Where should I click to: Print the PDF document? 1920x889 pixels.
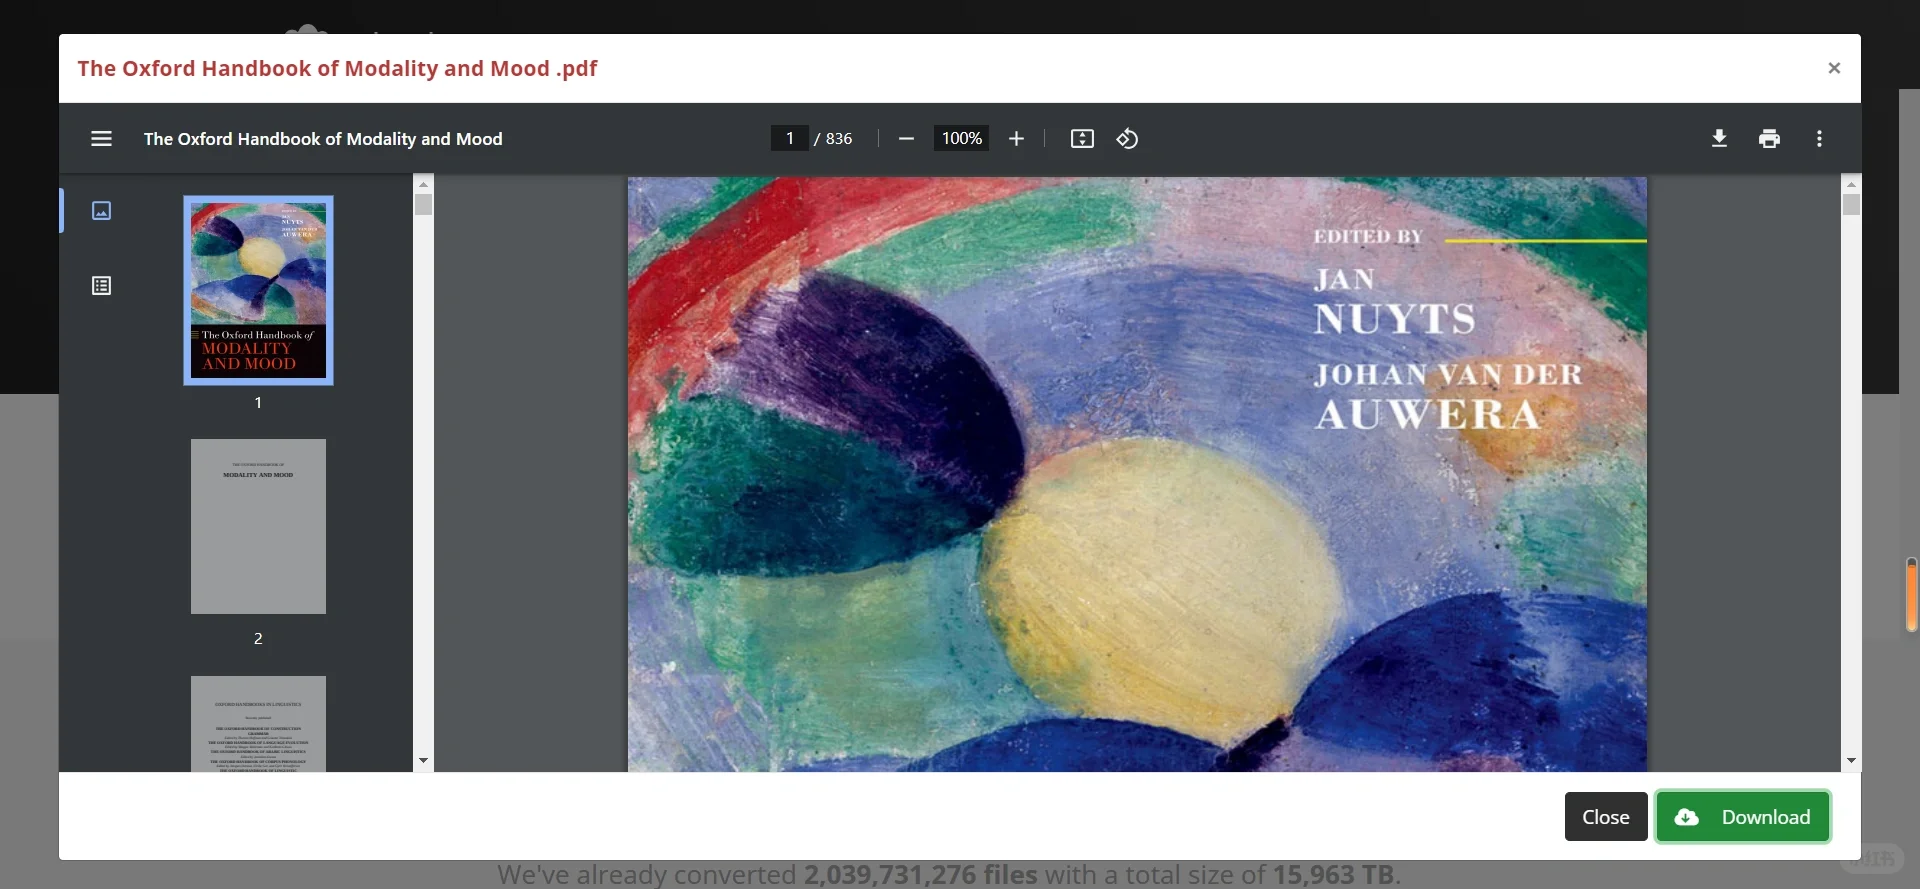(1769, 139)
